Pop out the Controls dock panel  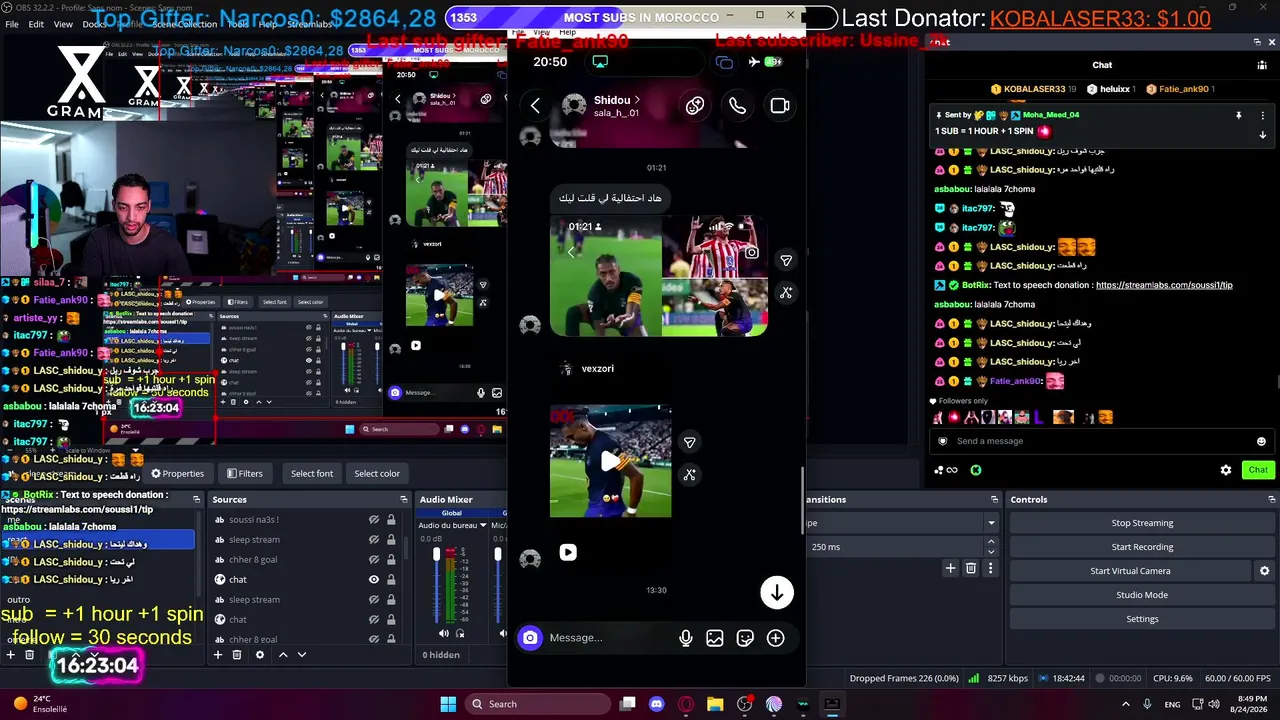coord(1270,499)
